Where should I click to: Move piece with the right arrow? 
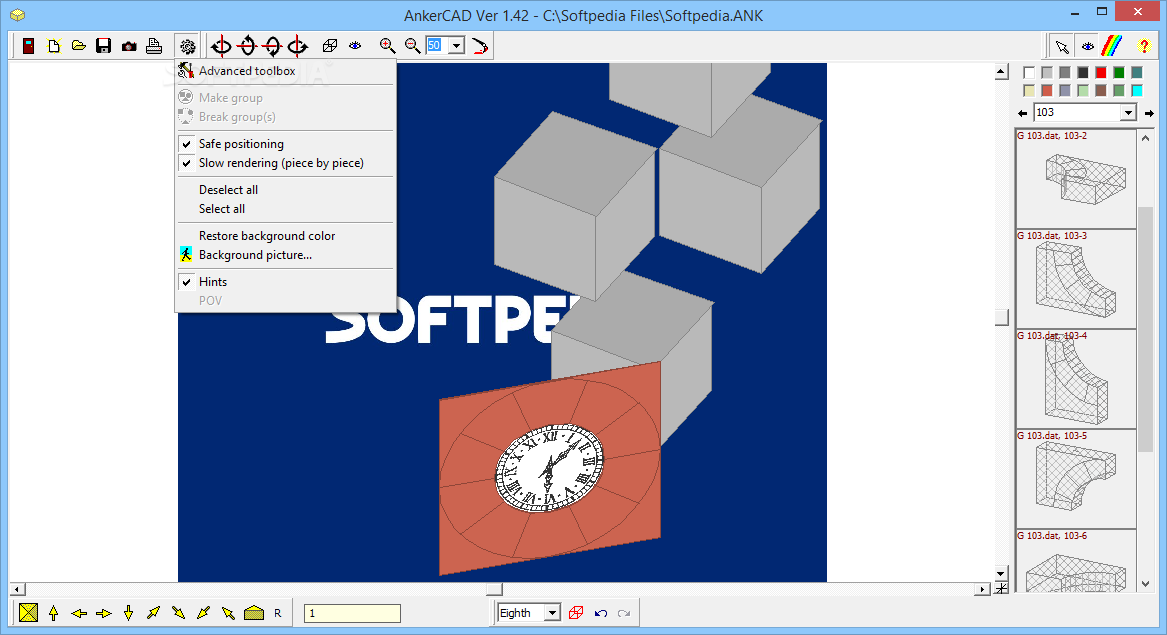click(103, 613)
